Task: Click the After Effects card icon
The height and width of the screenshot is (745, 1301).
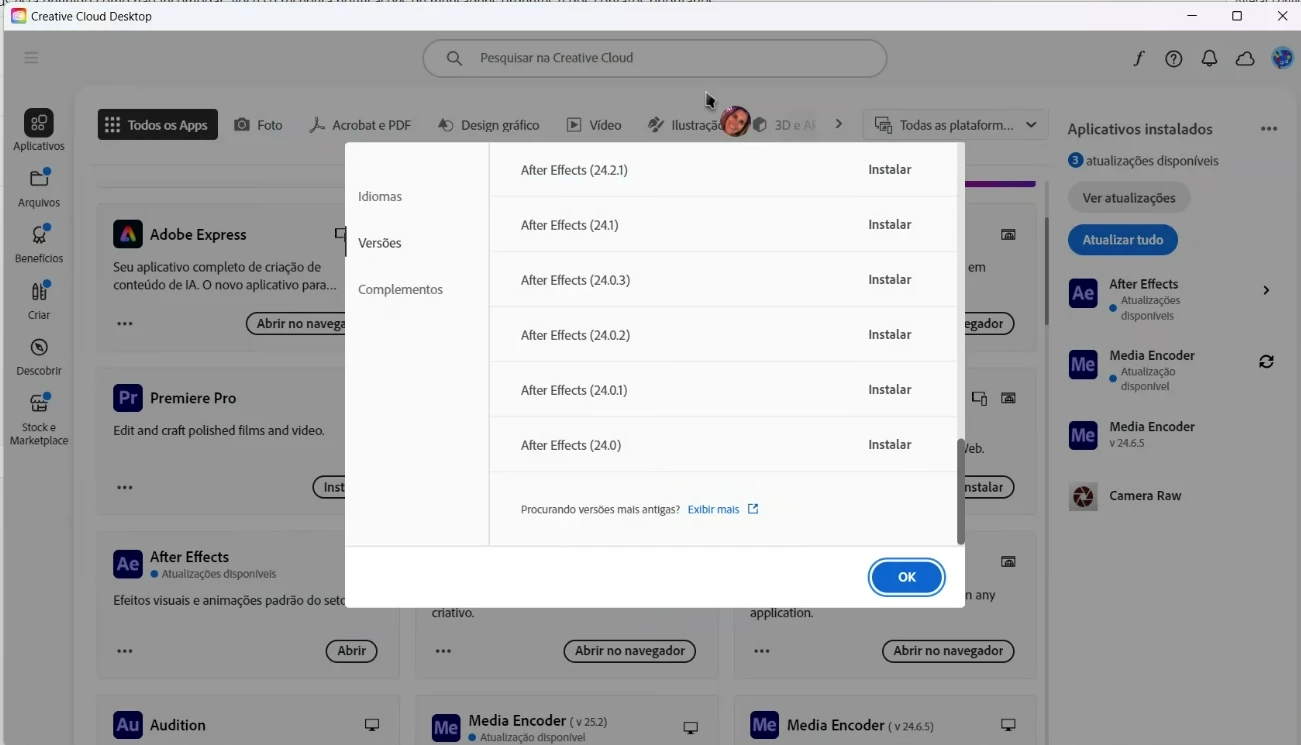Action: pos(128,564)
